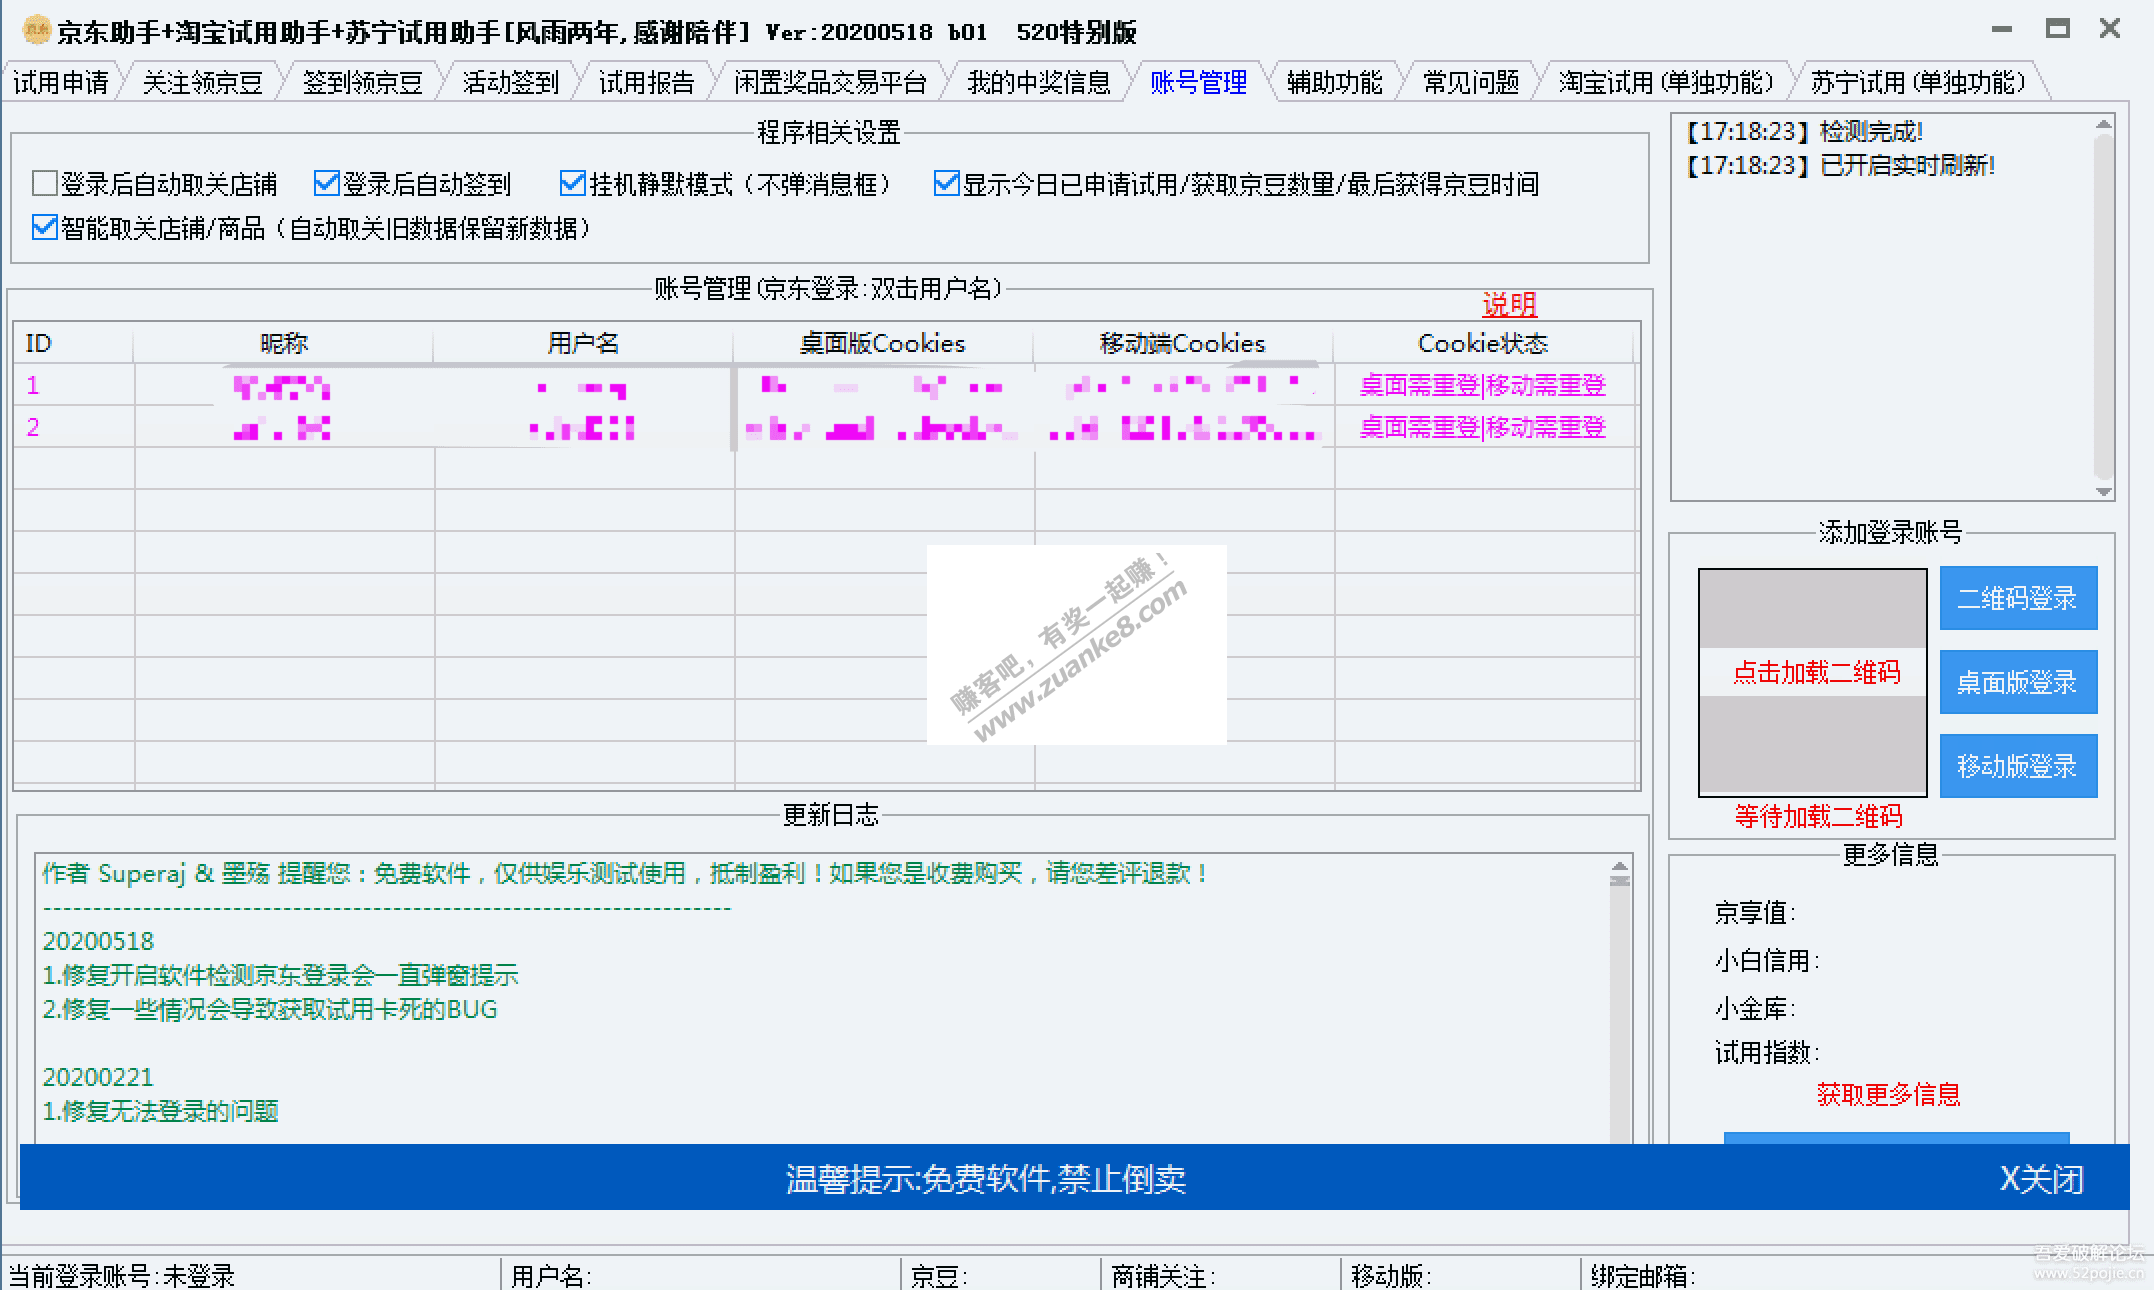Click the ID column header
This screenshot has width=2154, height=1290.
click(x=73, y=343)
